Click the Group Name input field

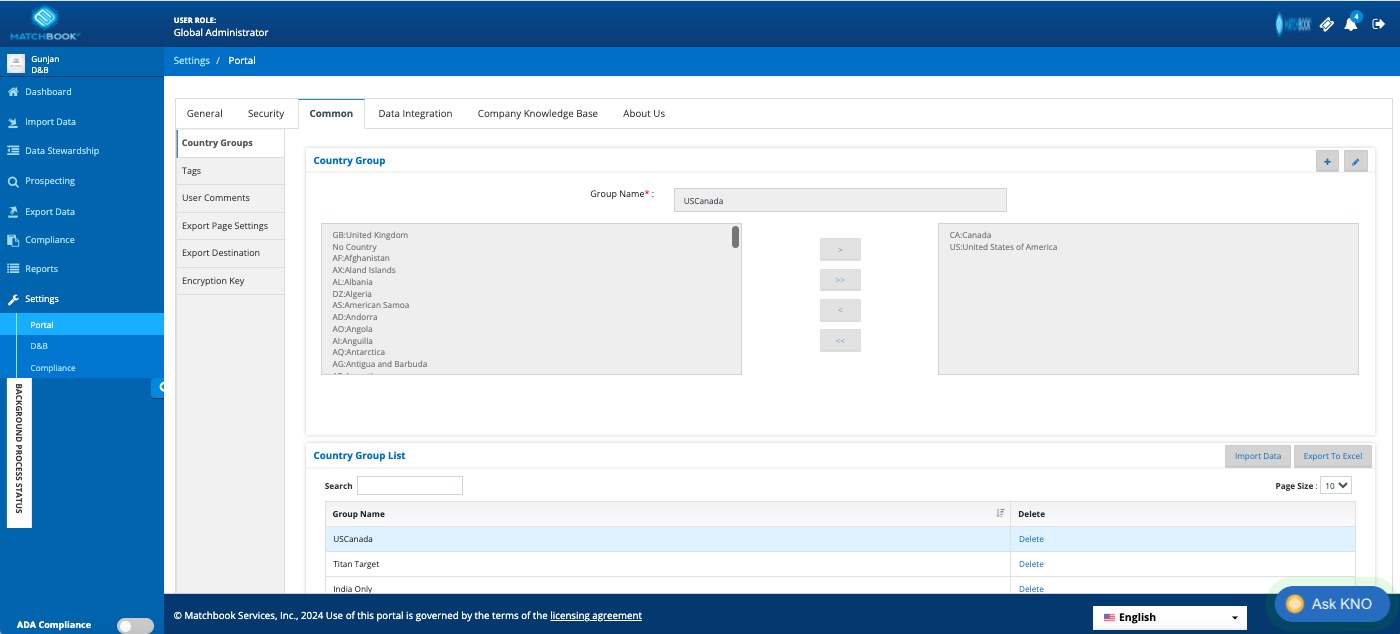point(840,200)
